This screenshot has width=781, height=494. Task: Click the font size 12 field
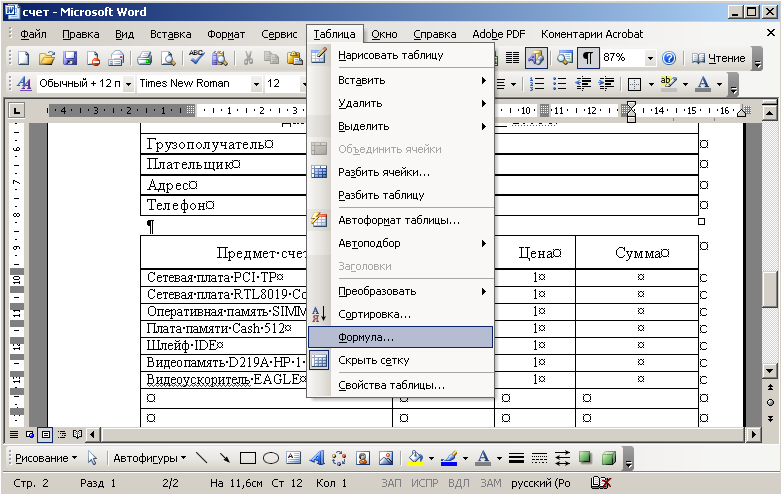[281, 84]
